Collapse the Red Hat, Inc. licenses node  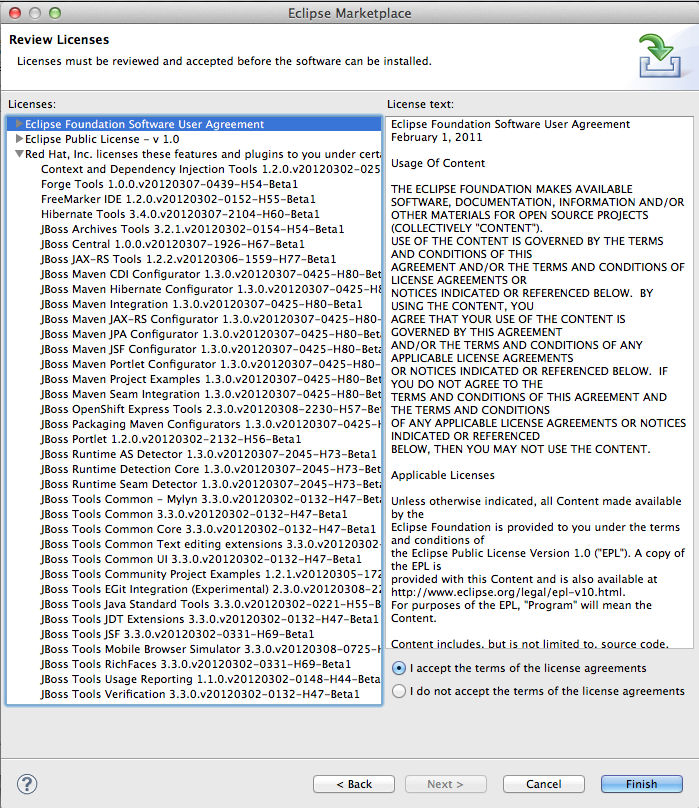tap(19, 154)
